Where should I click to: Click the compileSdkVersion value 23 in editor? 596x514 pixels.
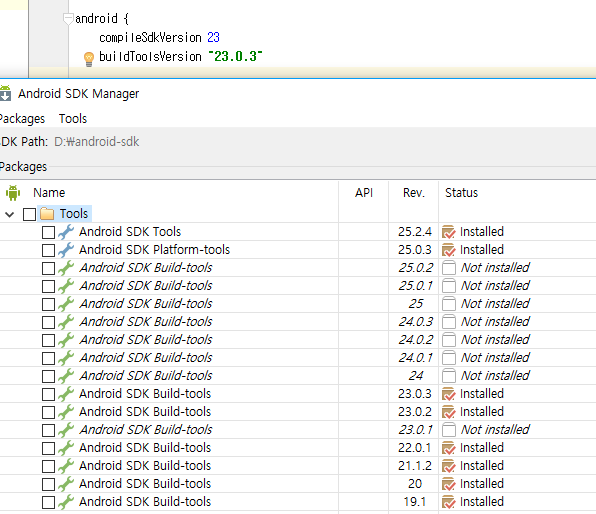click(x=213, y=37)
